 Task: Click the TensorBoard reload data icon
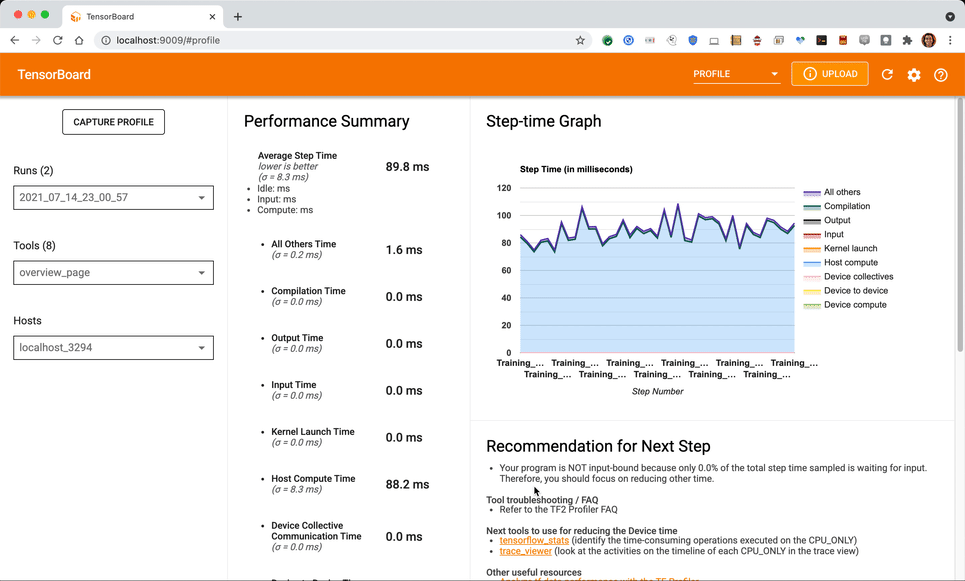click(x=887, y=75)
